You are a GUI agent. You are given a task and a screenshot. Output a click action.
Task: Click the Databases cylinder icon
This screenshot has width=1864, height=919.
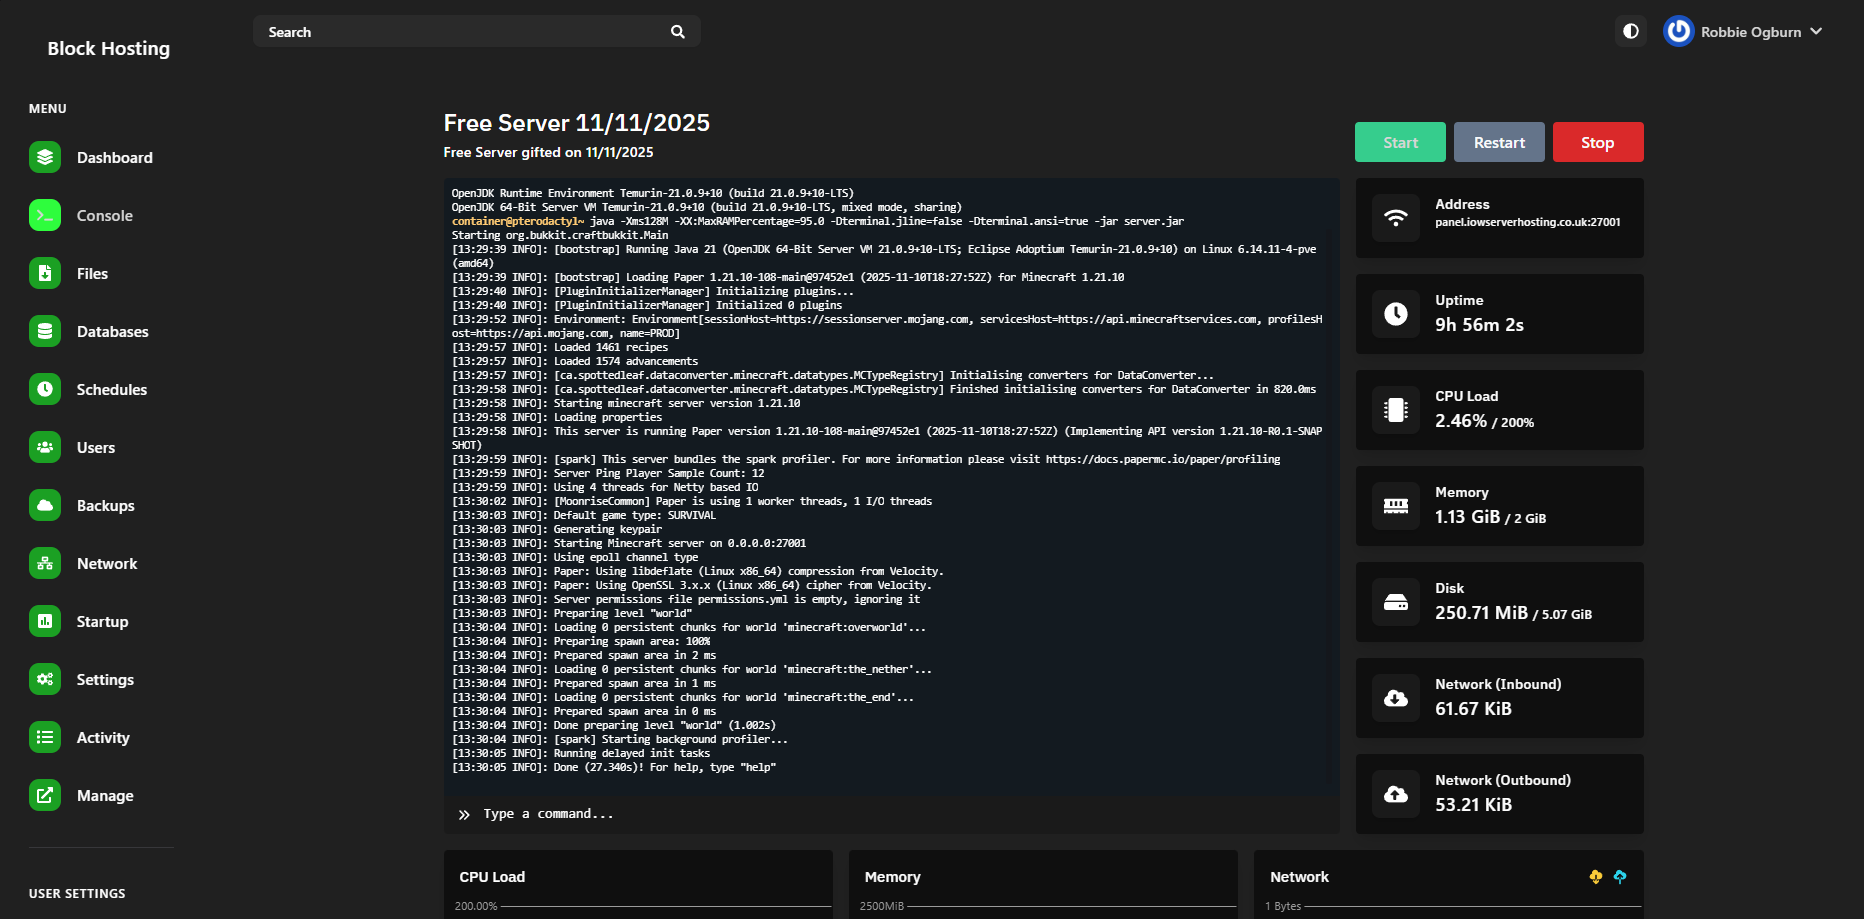(45, 331)
